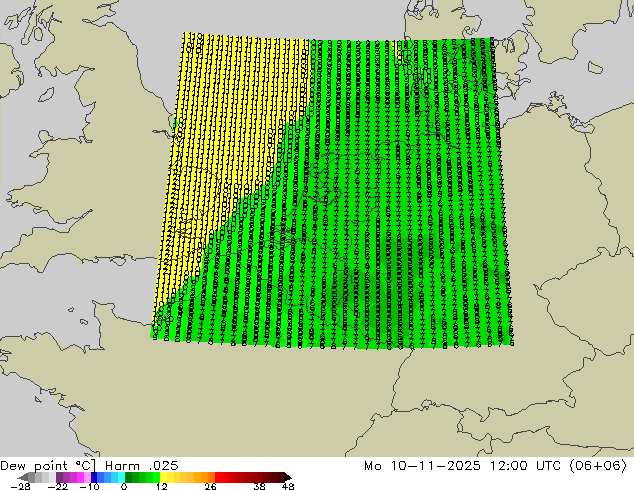This screenshot has height=490, width=634.
Task: Click the dark green swatch in the legend
Action: [x=129, y=477]
